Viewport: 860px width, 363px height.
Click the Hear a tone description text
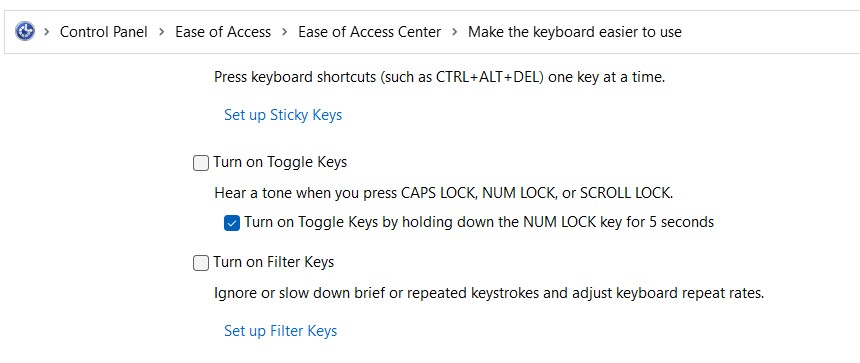443,193
